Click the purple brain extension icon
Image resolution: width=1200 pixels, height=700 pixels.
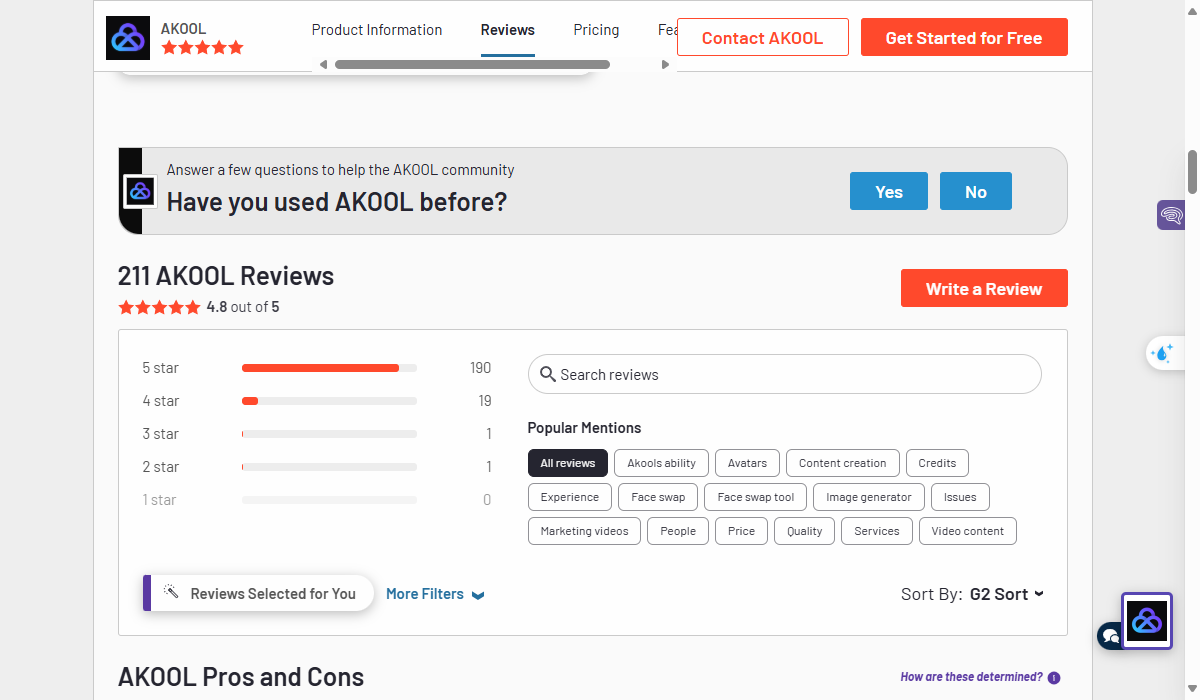pos(1171,215)
